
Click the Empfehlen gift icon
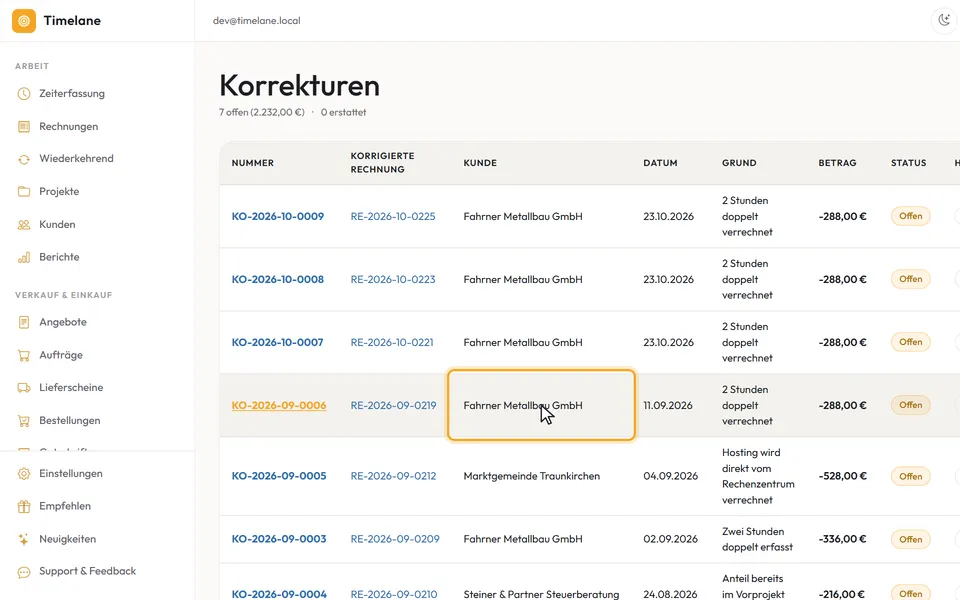click(24, 506)
